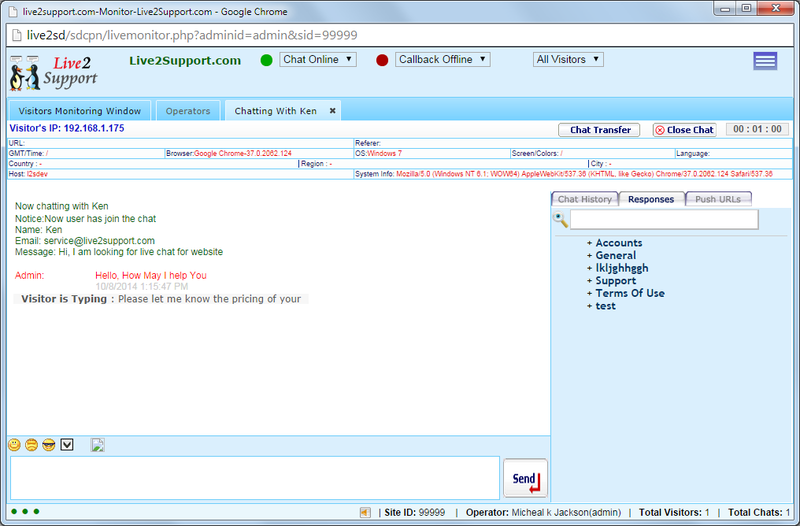Click the three green dots status indicator
Viewport: 800px width, 526px height.
pos(25,511)
